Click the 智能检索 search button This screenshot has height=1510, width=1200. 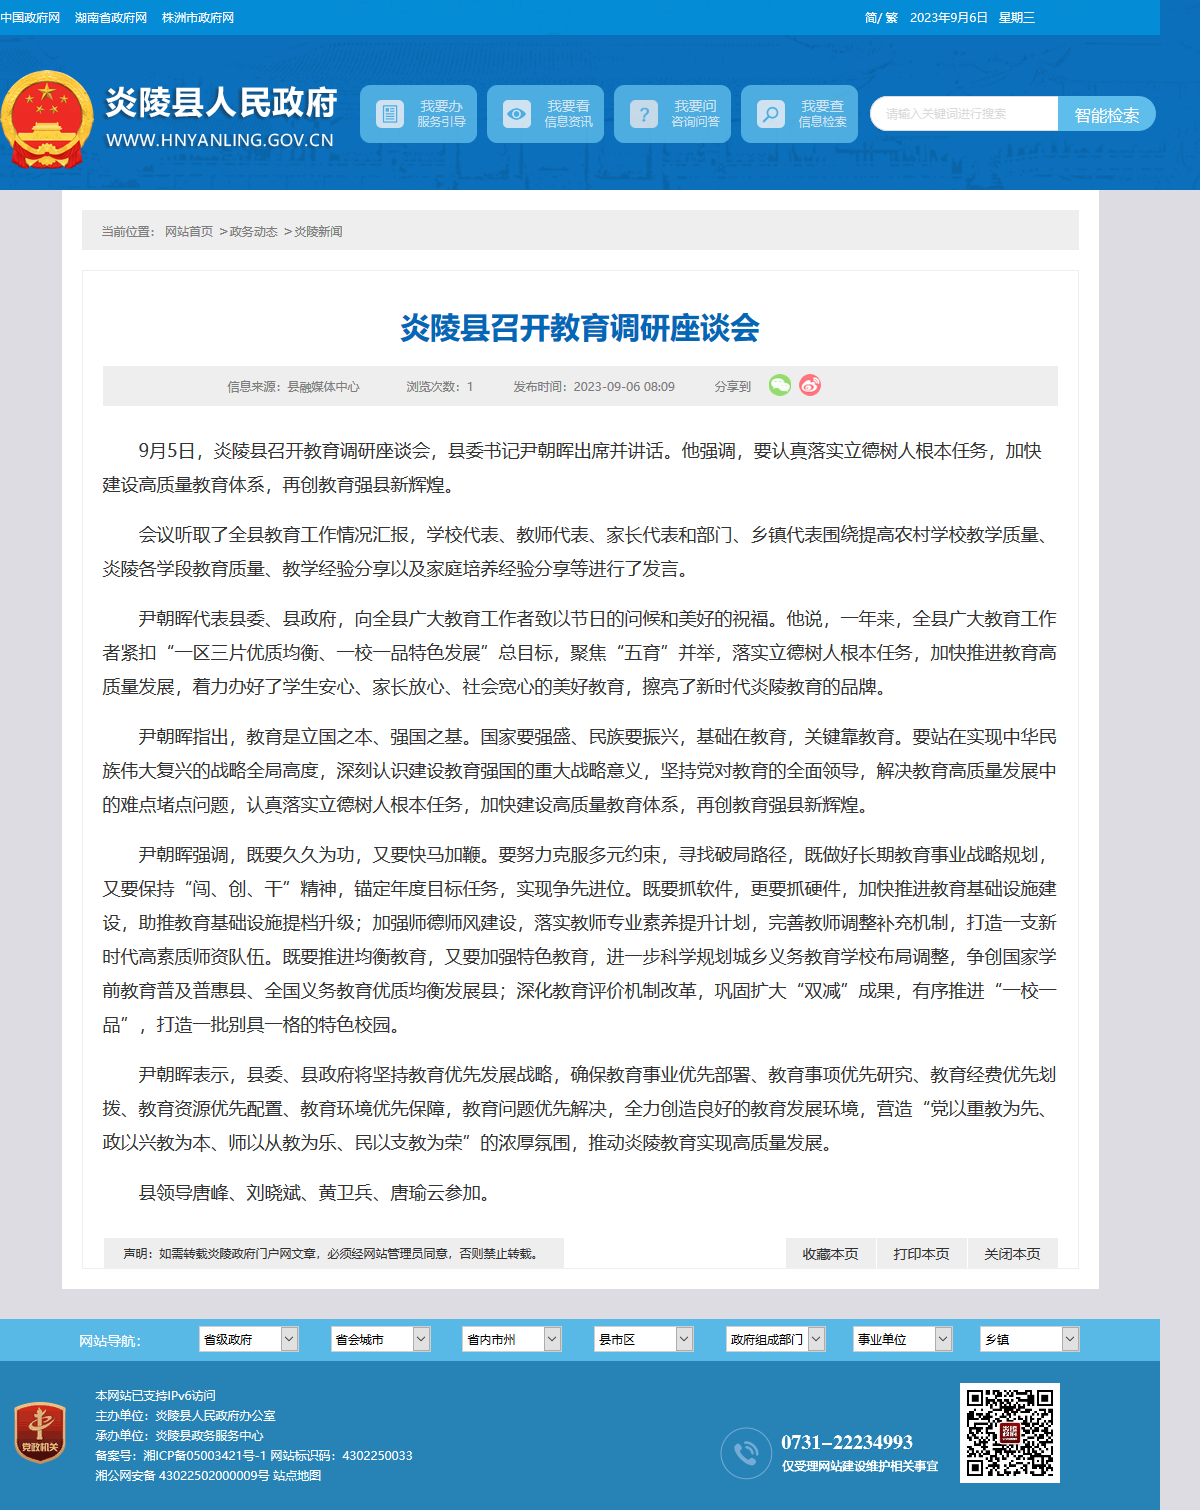(x=1106, y=114)
